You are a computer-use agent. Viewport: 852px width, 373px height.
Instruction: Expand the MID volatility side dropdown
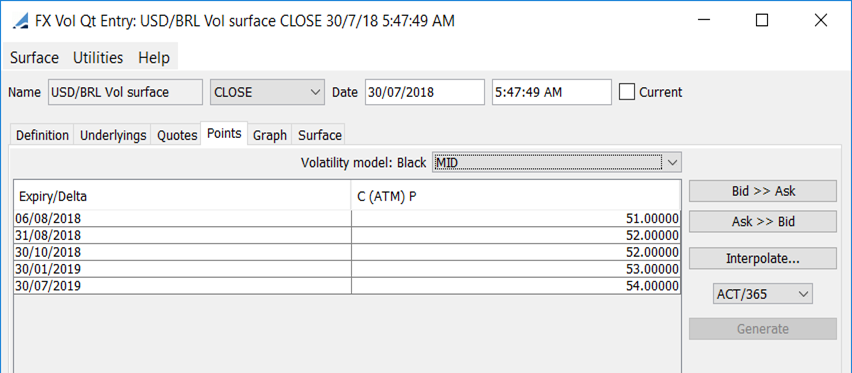pos(556,162)
